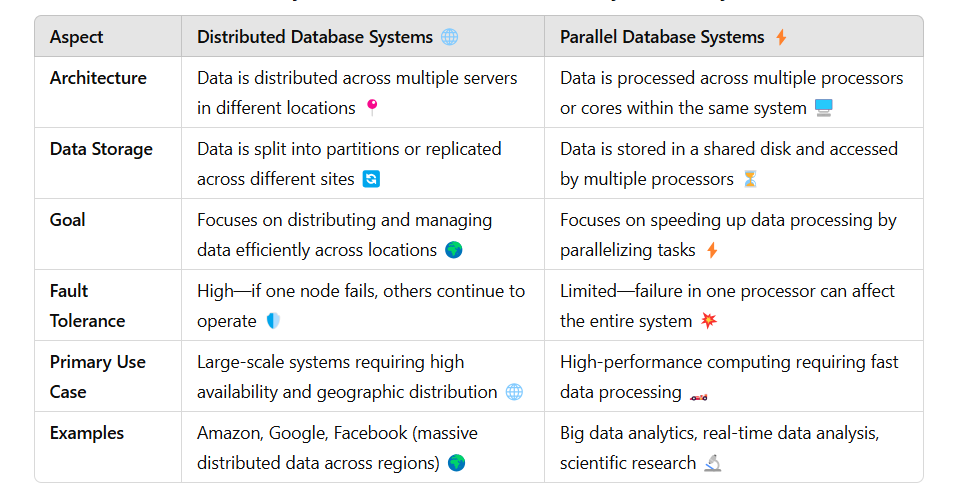Click the globe icon beside Distributed Database Systems
Screen dimensions: 958x502
tap(450, 37)
